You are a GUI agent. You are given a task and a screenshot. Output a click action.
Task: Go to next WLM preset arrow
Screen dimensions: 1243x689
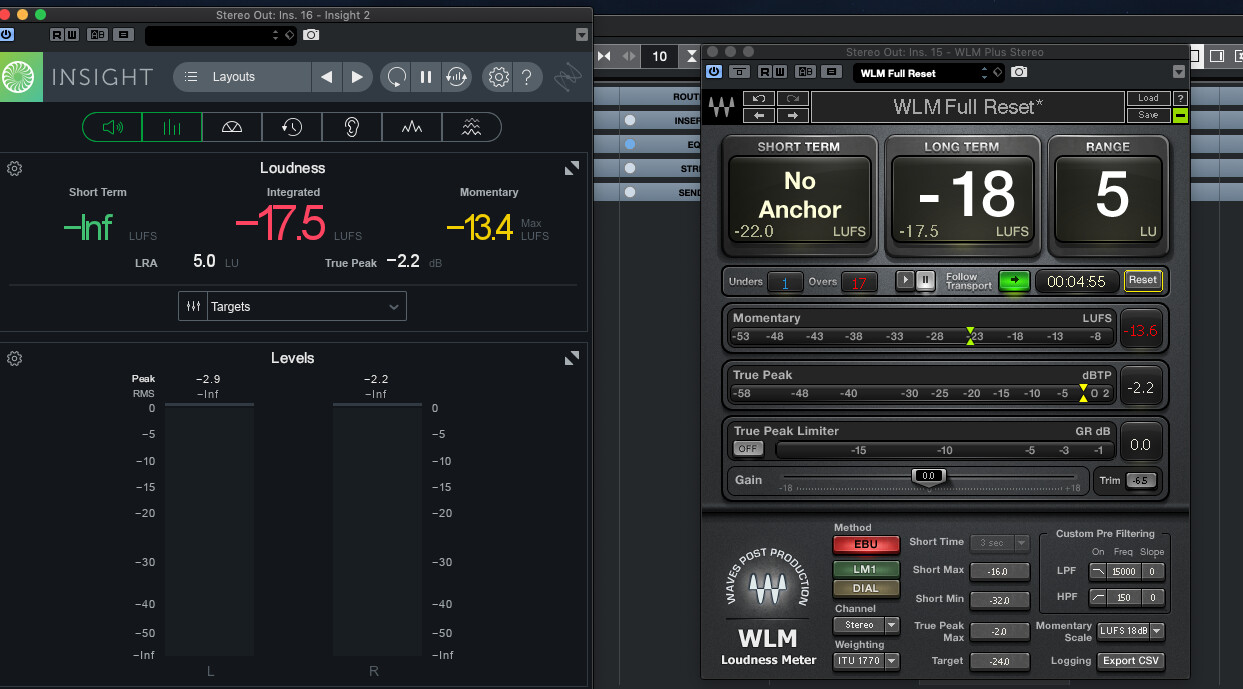pos(792,115)
